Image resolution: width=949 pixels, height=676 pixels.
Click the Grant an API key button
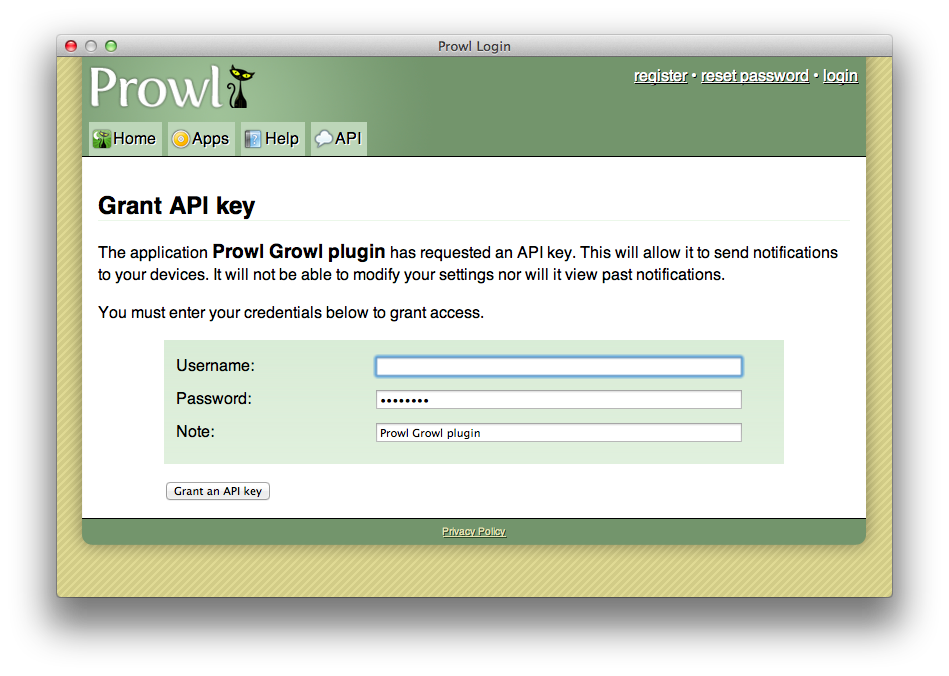tap(218, 491)
